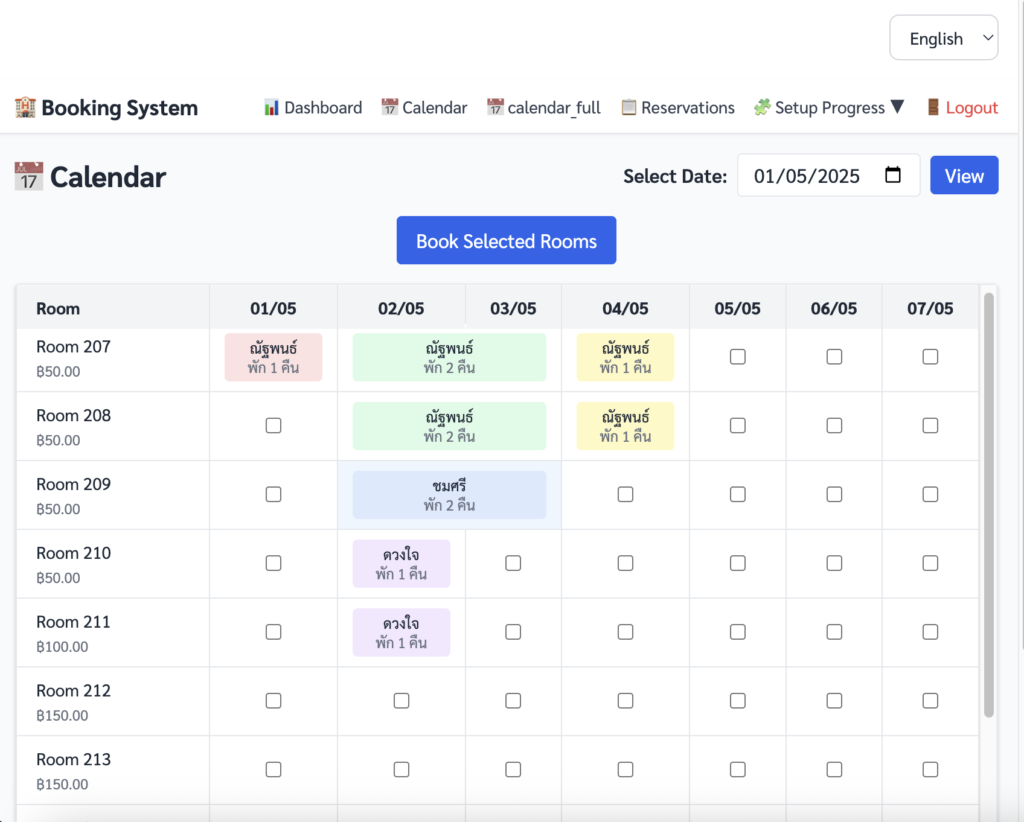This screenshot has width=1024, height=822.
Task: Click the bar chart icon beside Dashboard
Action: (271, 108)
